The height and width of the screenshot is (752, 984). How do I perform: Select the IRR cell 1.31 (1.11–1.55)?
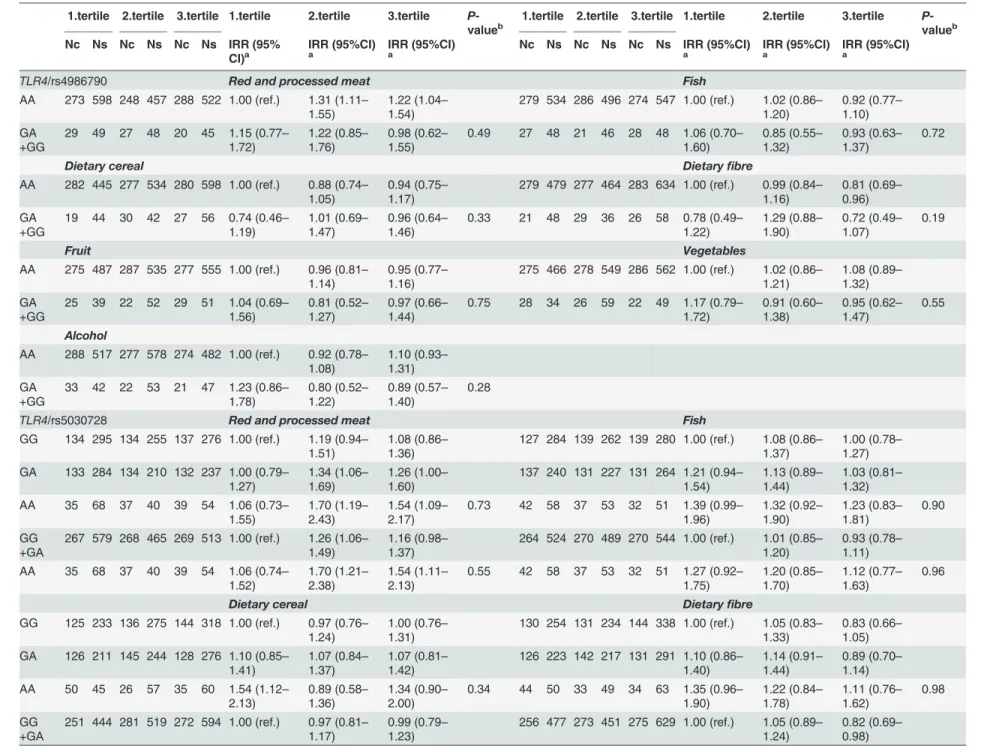[x=338, y=107]
